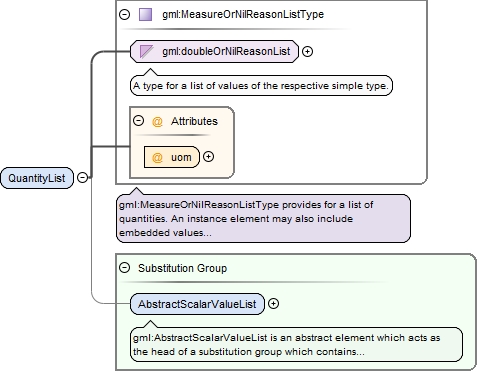Click the gml:MeasureOrNilReasonListType title text
Image resolution: width=478 pixels, height=372 pixels.
click(243, 14)
